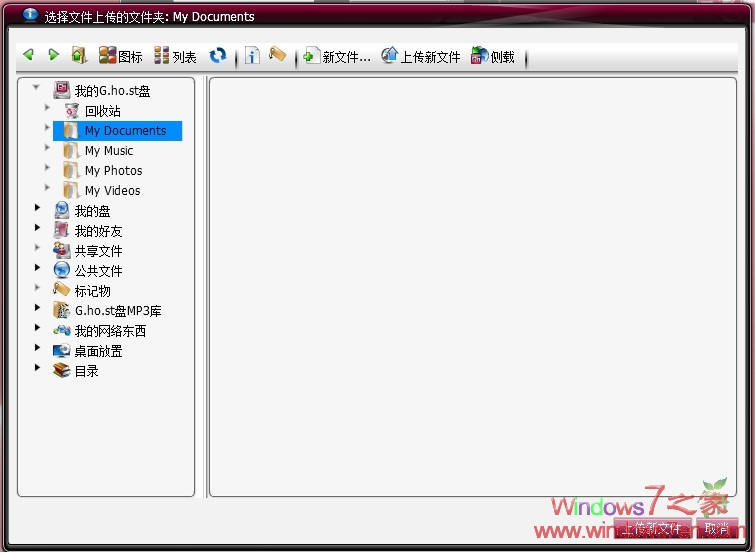Viewport: 755px width, 552px height.
Task: Expand the My Music folder node
Action: pyautogui.click(x=47, y=149)
